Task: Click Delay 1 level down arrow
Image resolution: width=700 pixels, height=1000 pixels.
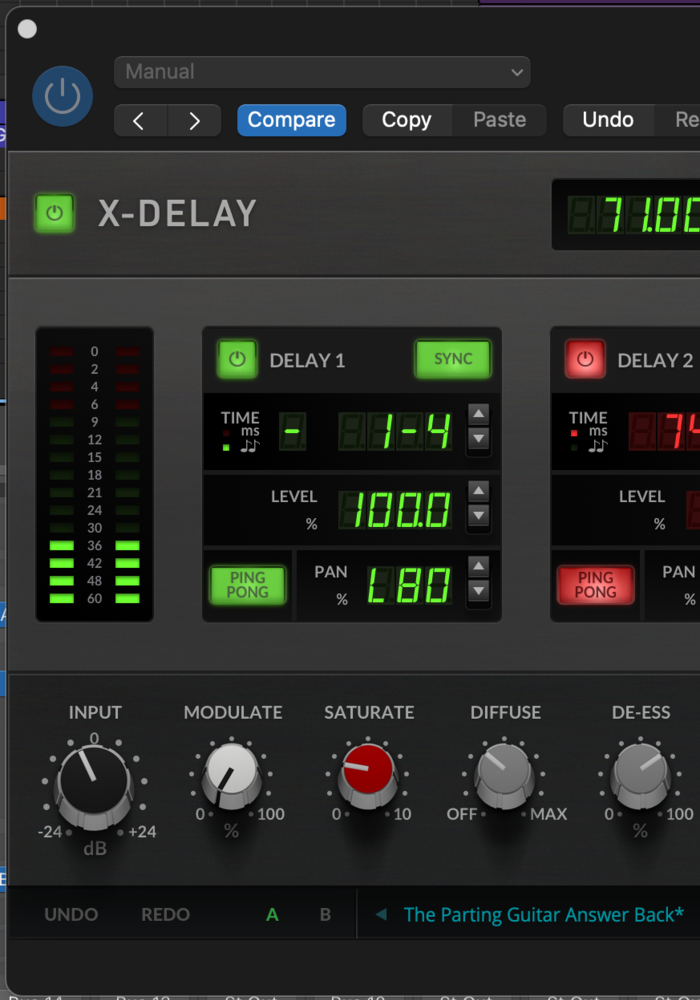Action: tap(479, 516)
